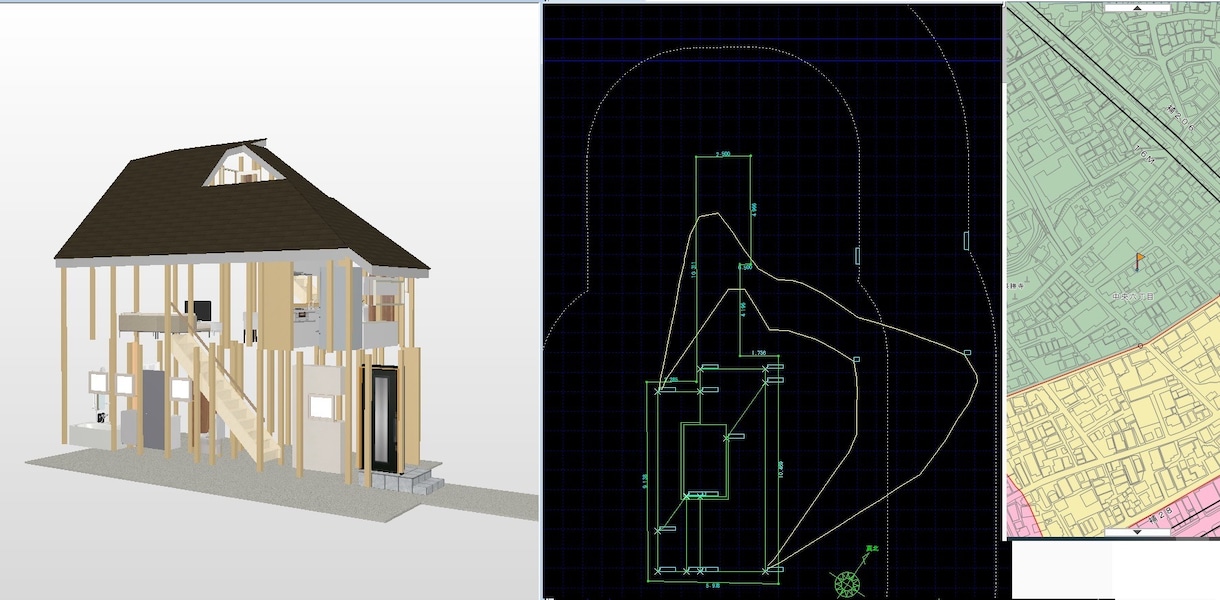
Task: Click the up arrow above the map
Action: 1137,7
